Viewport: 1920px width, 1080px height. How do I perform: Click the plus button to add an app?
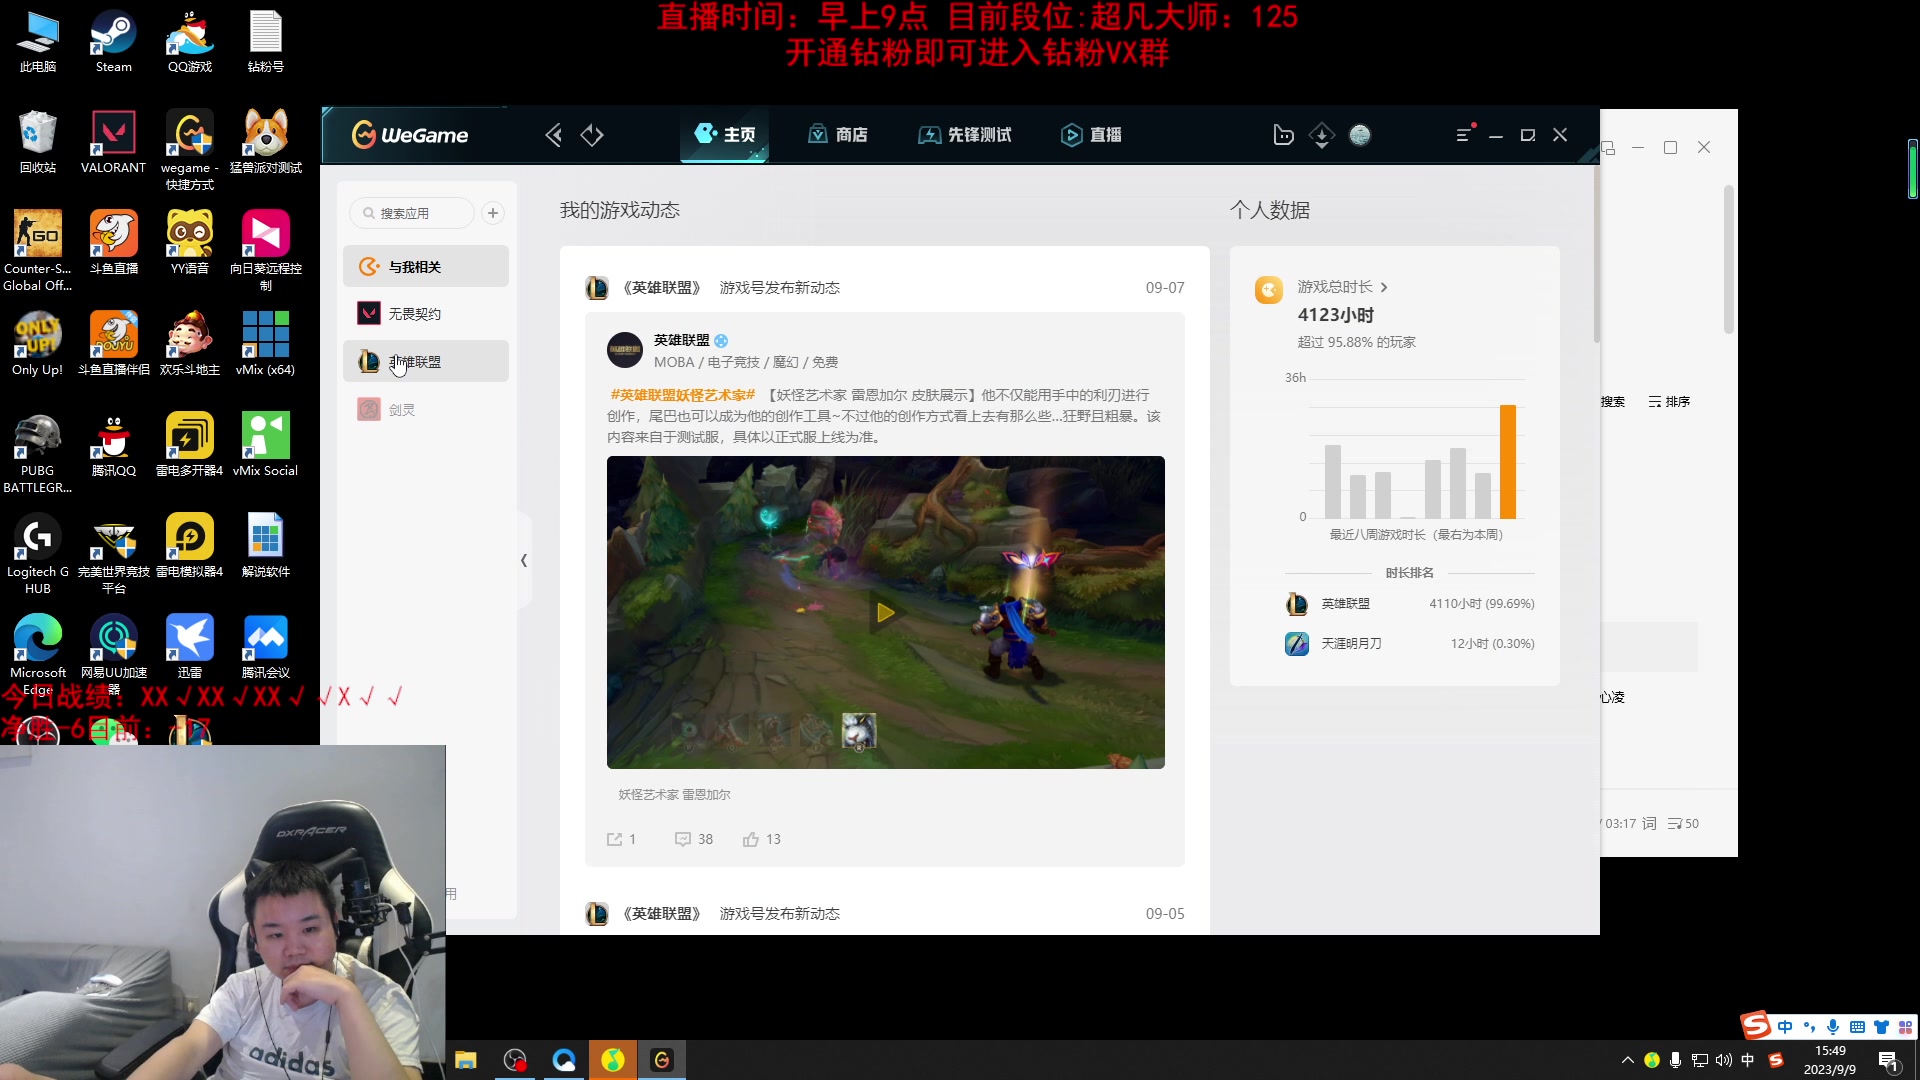tap(493, 213)
